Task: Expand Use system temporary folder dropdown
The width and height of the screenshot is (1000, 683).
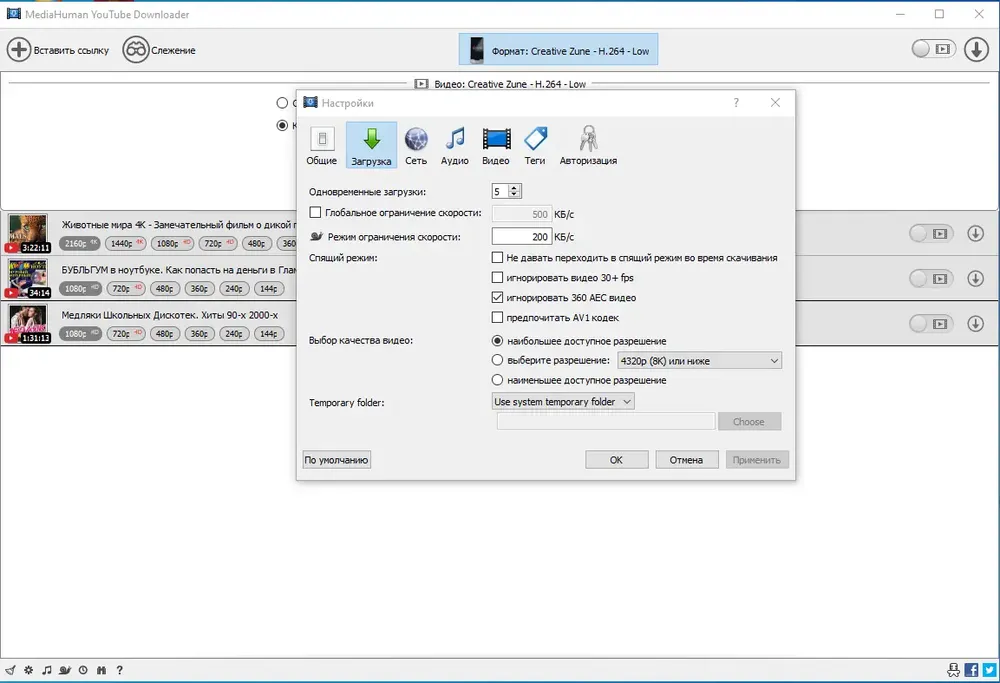Action: pyautogui.click(x=563, y=401)
